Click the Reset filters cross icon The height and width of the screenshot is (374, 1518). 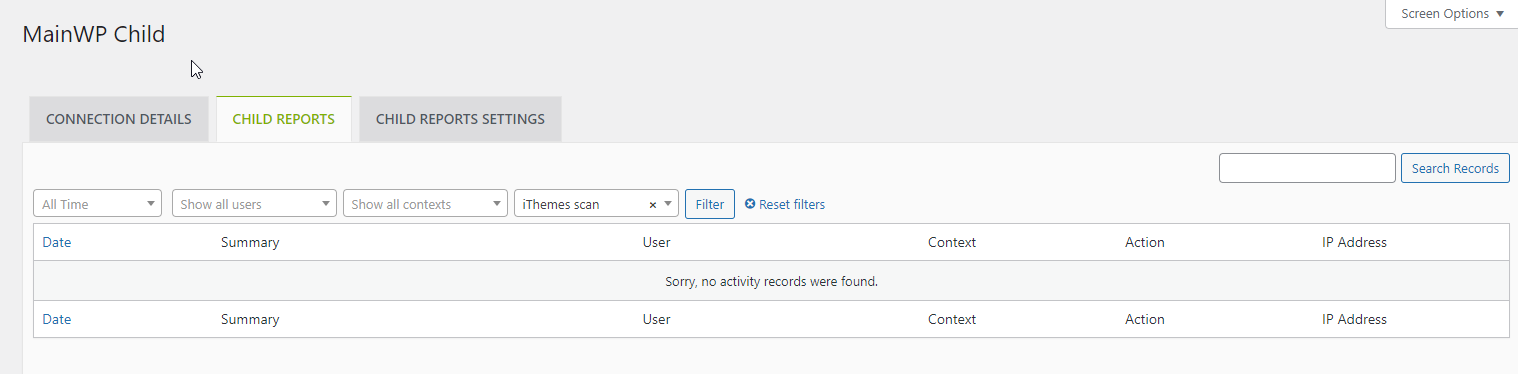point(750,204)
